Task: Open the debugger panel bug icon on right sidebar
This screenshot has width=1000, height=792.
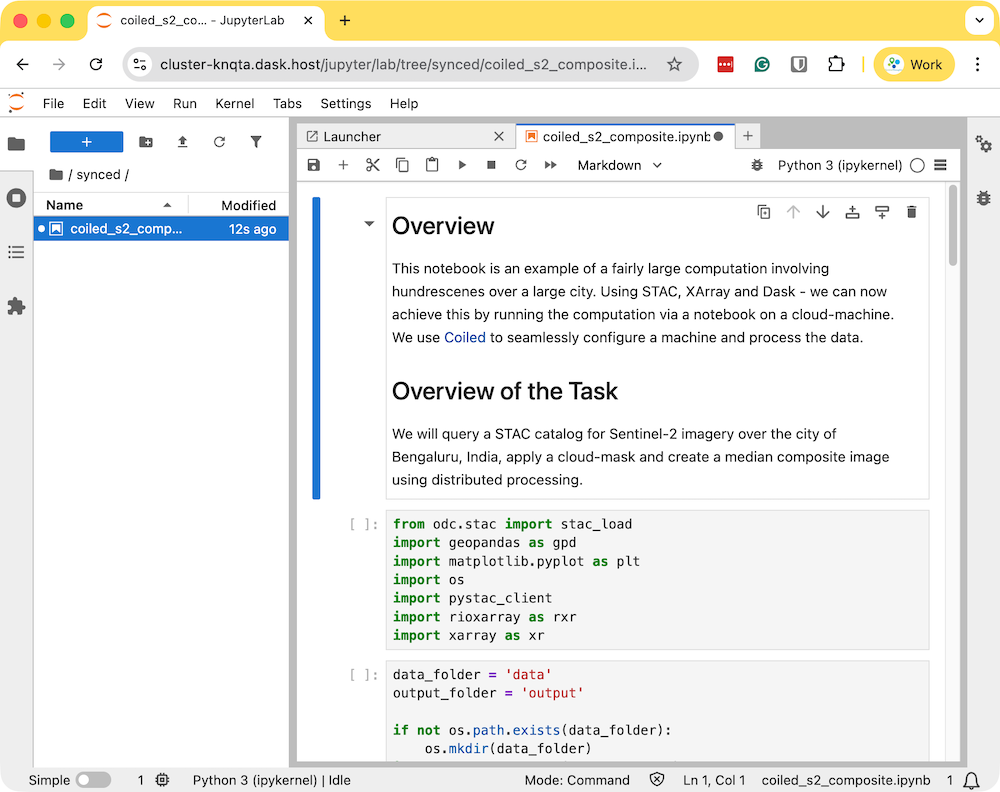Action: (x=984, y=198)
